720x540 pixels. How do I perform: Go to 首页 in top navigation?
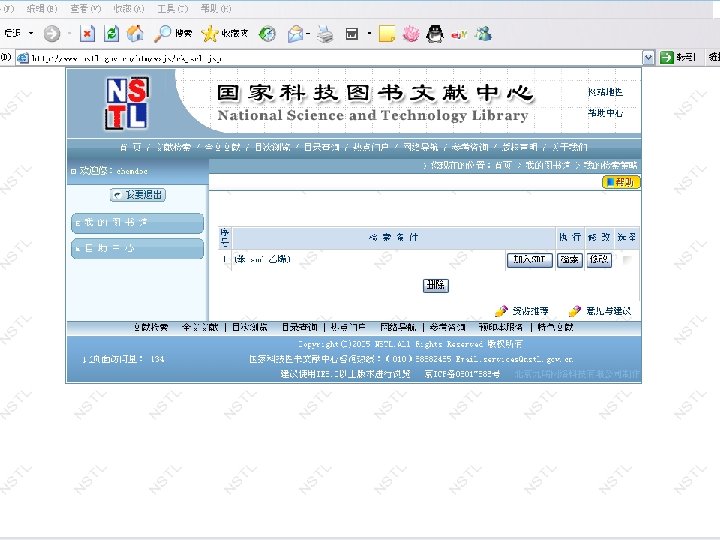pyautogui.click(x=131, y=147)
